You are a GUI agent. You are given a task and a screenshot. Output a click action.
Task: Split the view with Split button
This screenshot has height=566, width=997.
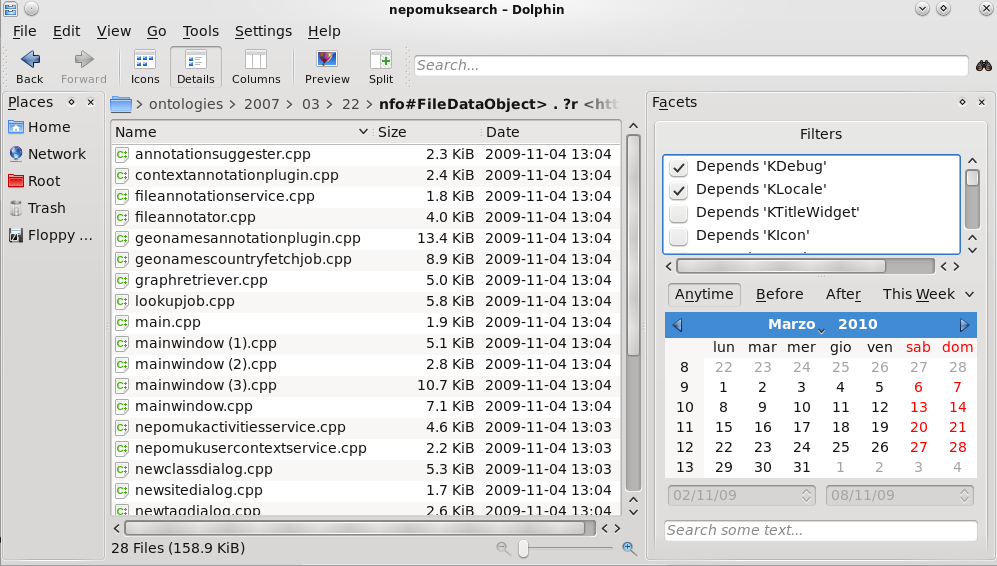380,66
